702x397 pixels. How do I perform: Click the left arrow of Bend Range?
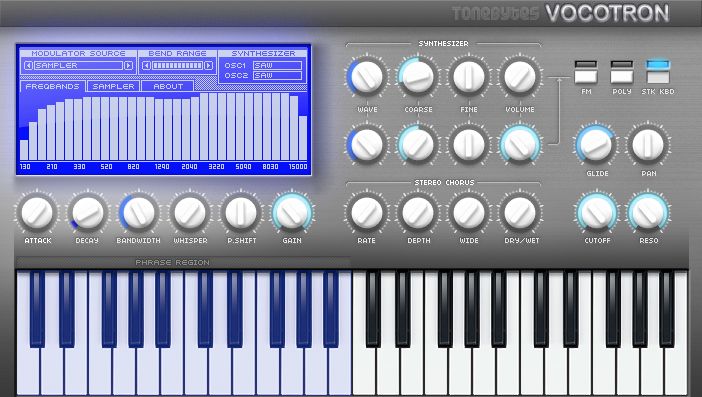coord(146,66)
